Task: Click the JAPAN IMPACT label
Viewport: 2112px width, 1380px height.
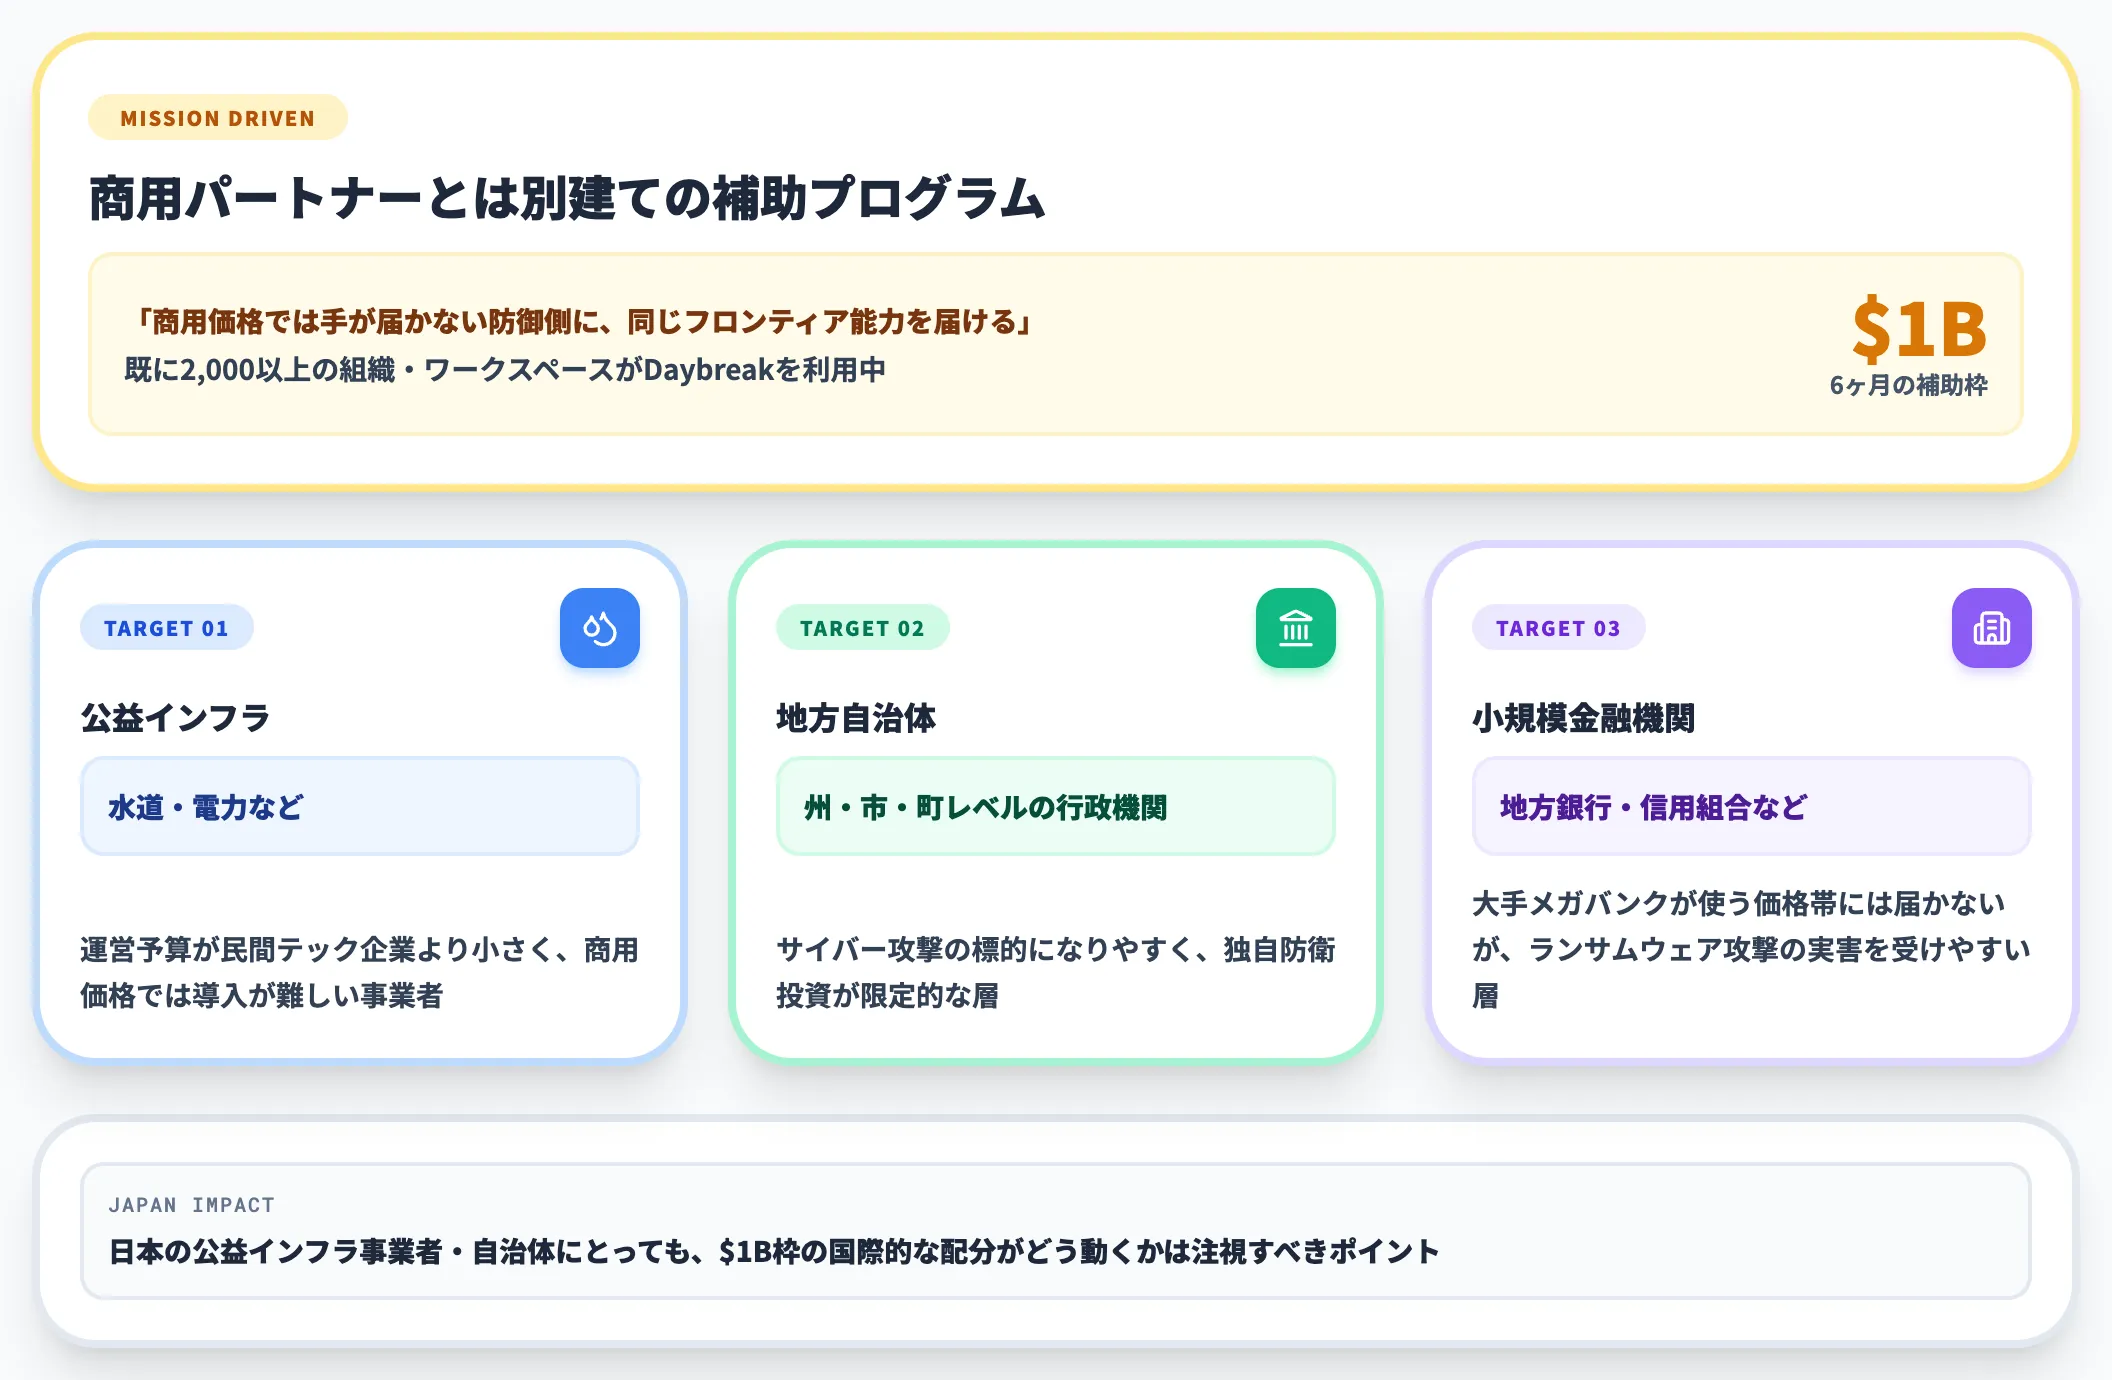Action: click(x=192, y=1205)
